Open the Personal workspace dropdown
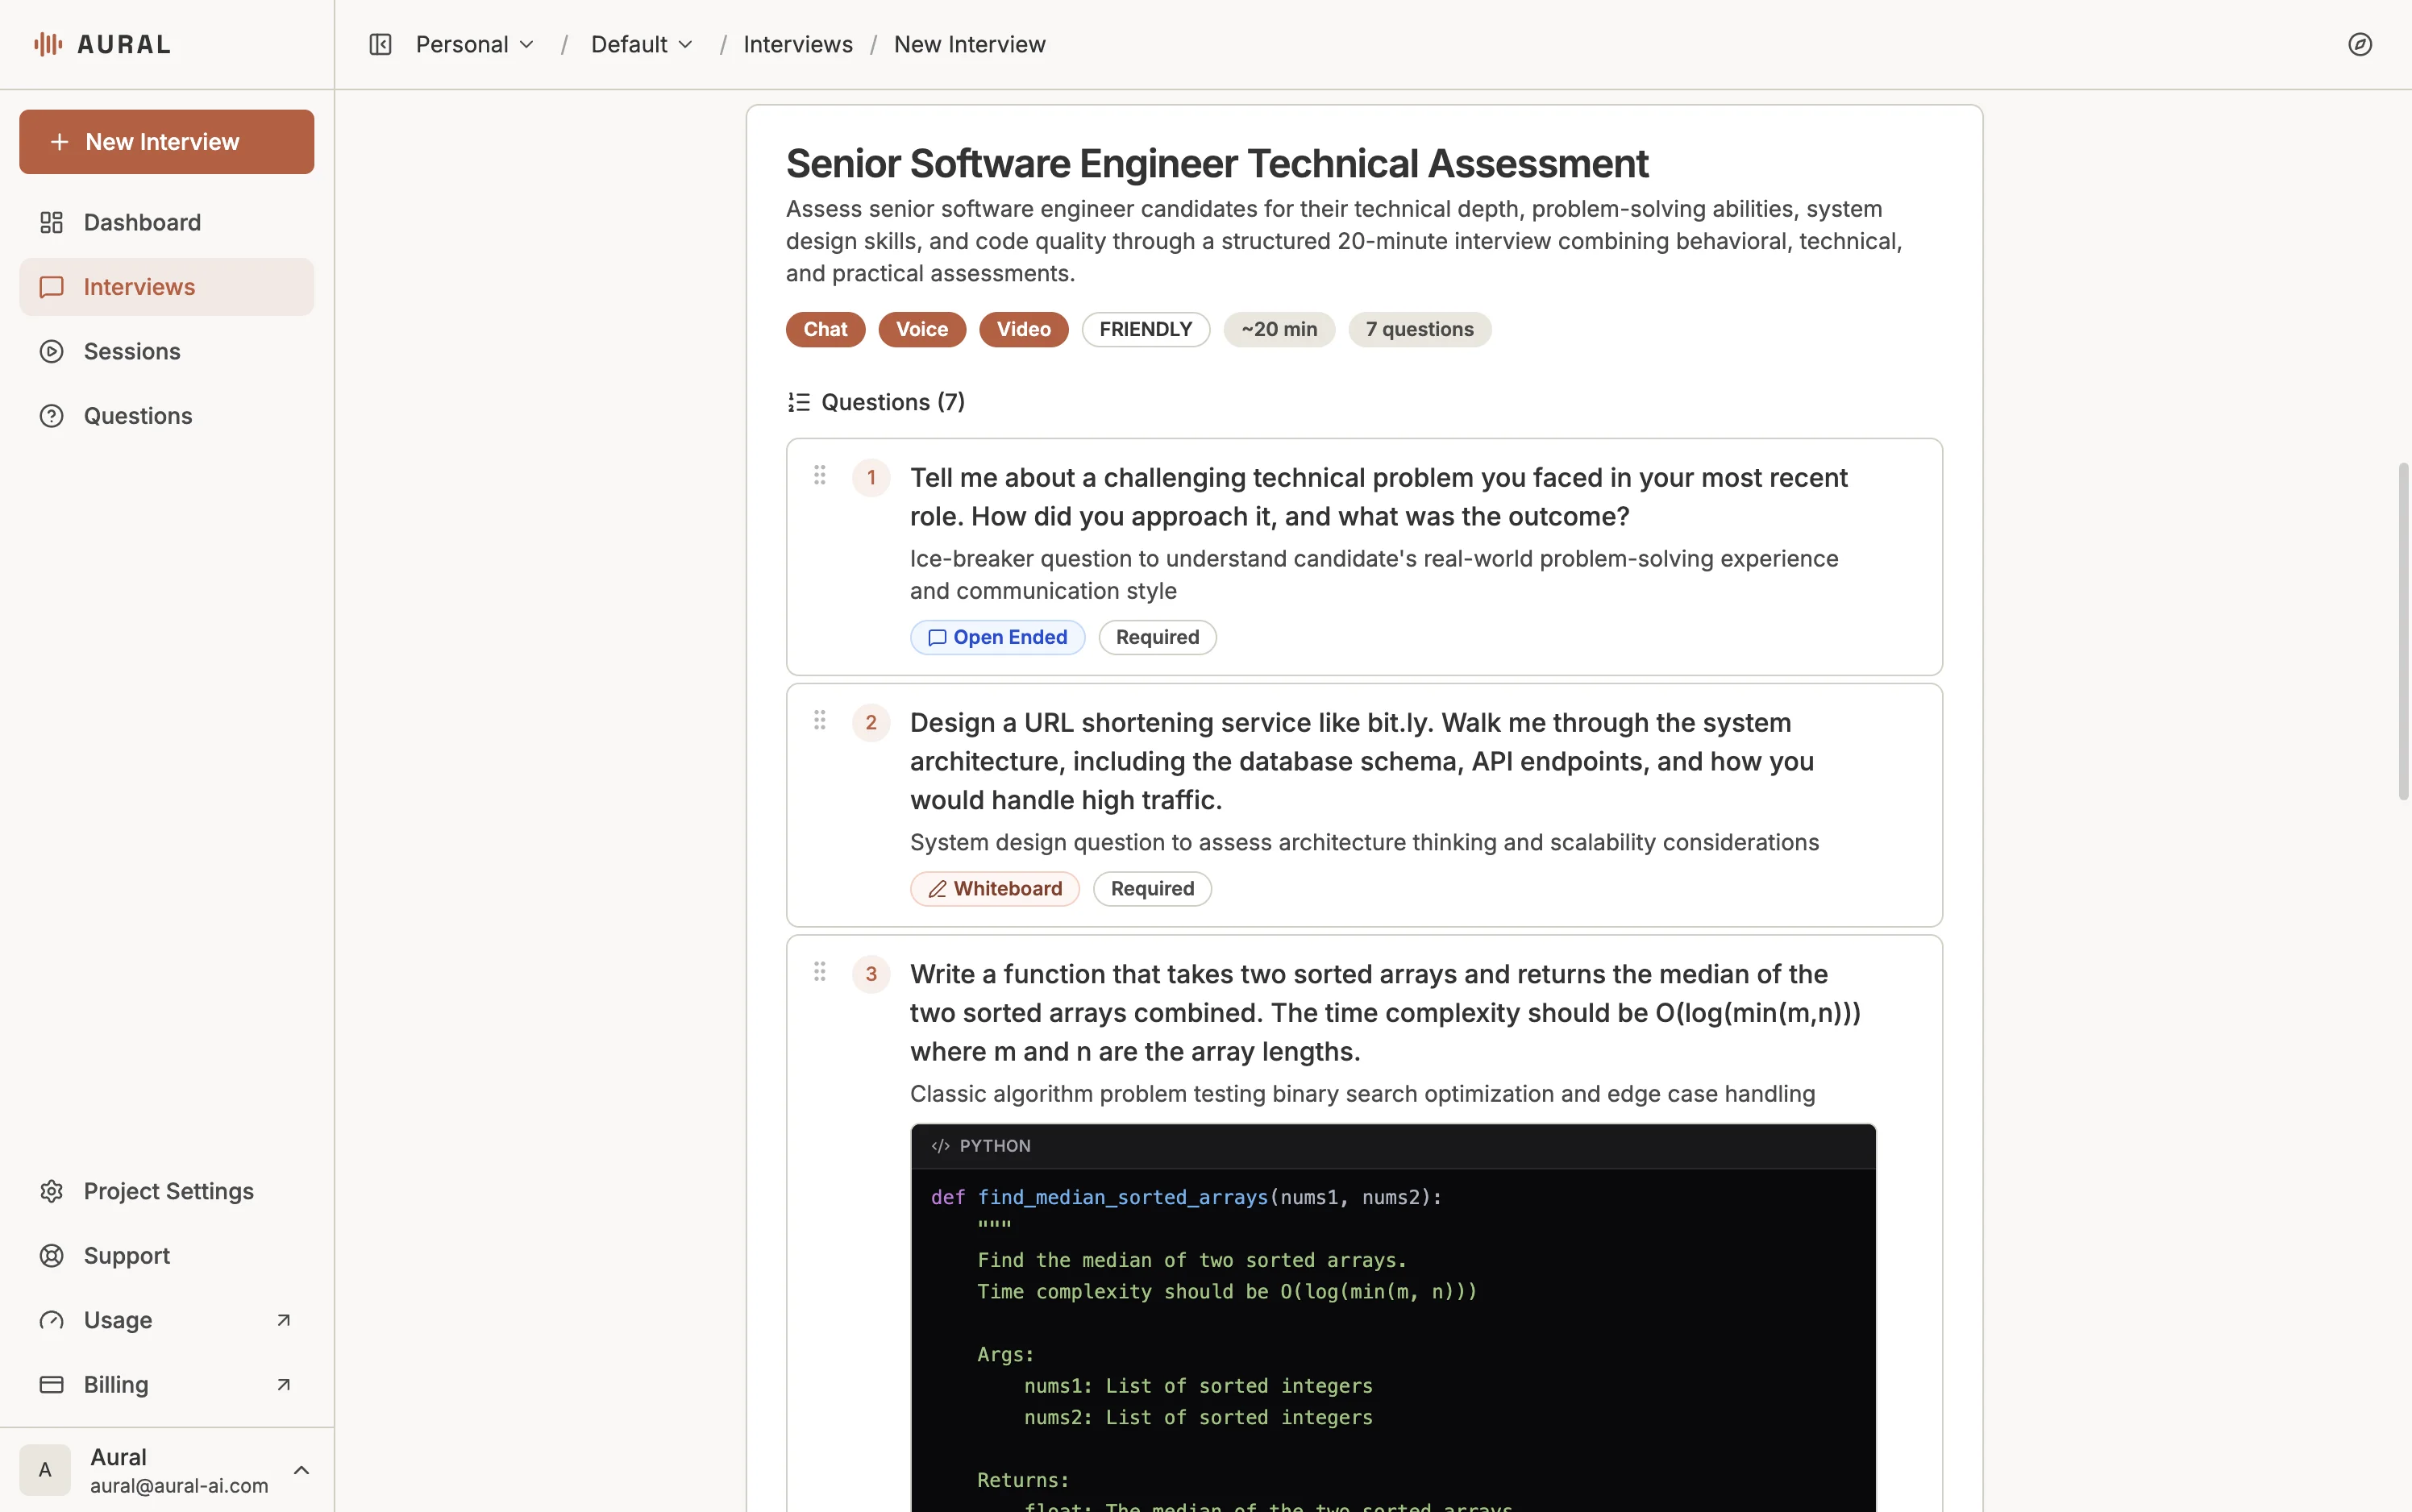This screenshot has height=1512, width=2412. [475, 44]
